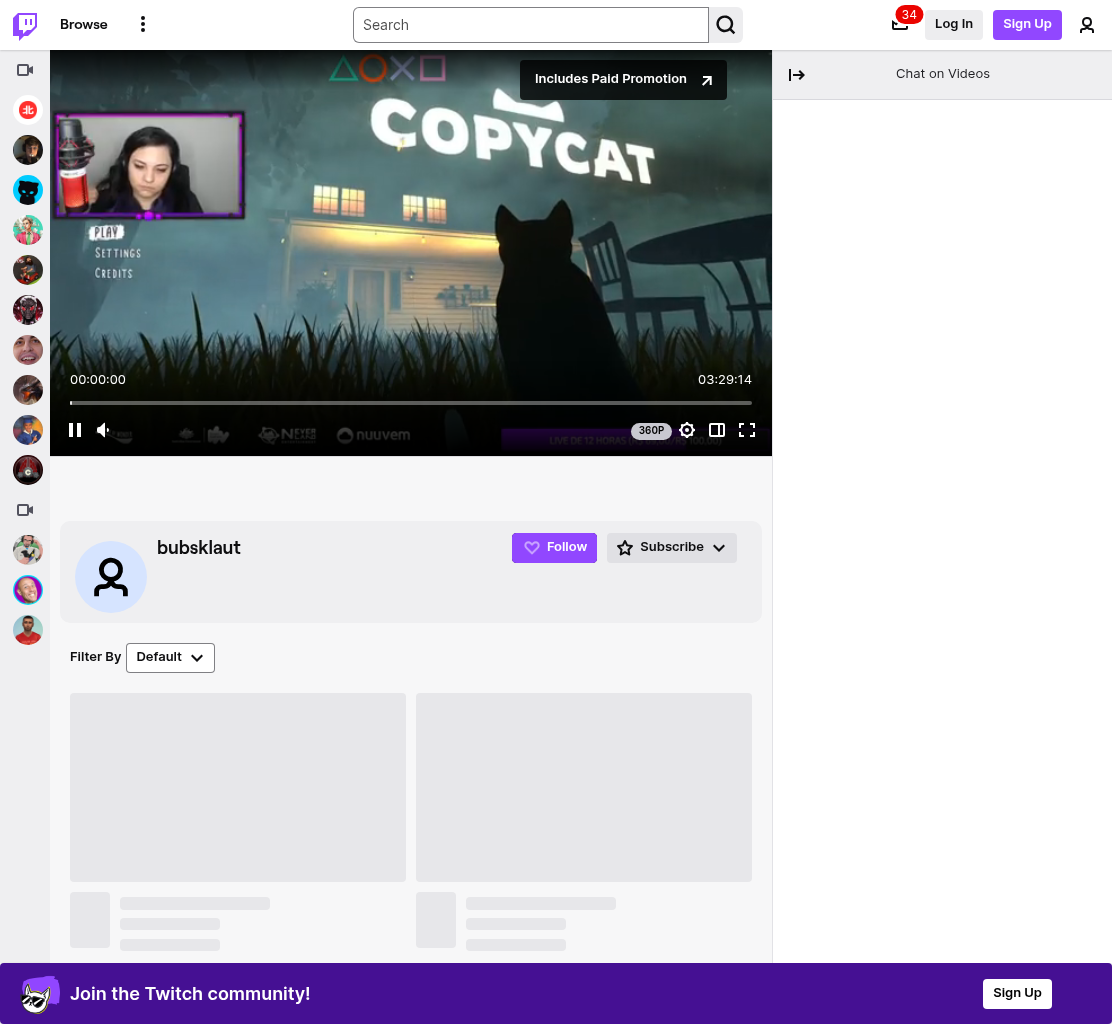Click the lower camera icon in sidebar
Viewport: 1112px width, 1024px height.
click(x=26, y=510)
